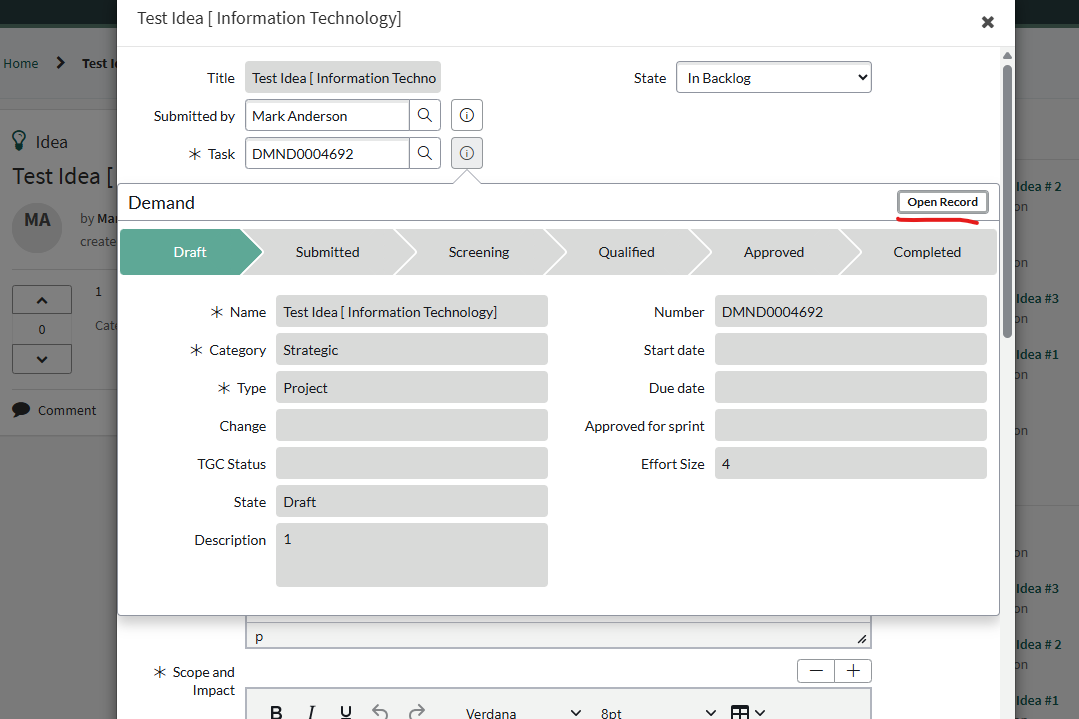Screen dimensions: 1079x719
Task: Click the Start date field
Action: 851,350
